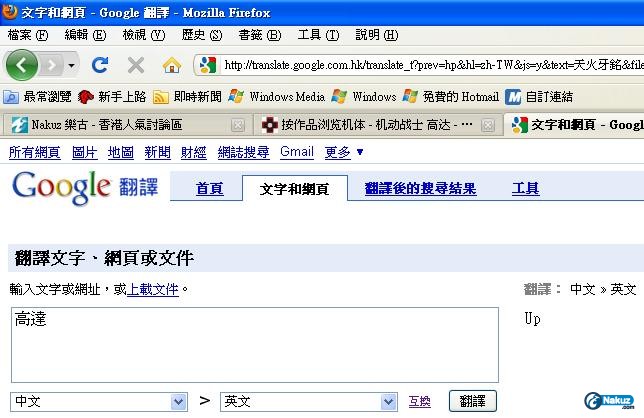Open the 工具 (T) menu
The width and height of the screenshot is (644, 418).
318,35
